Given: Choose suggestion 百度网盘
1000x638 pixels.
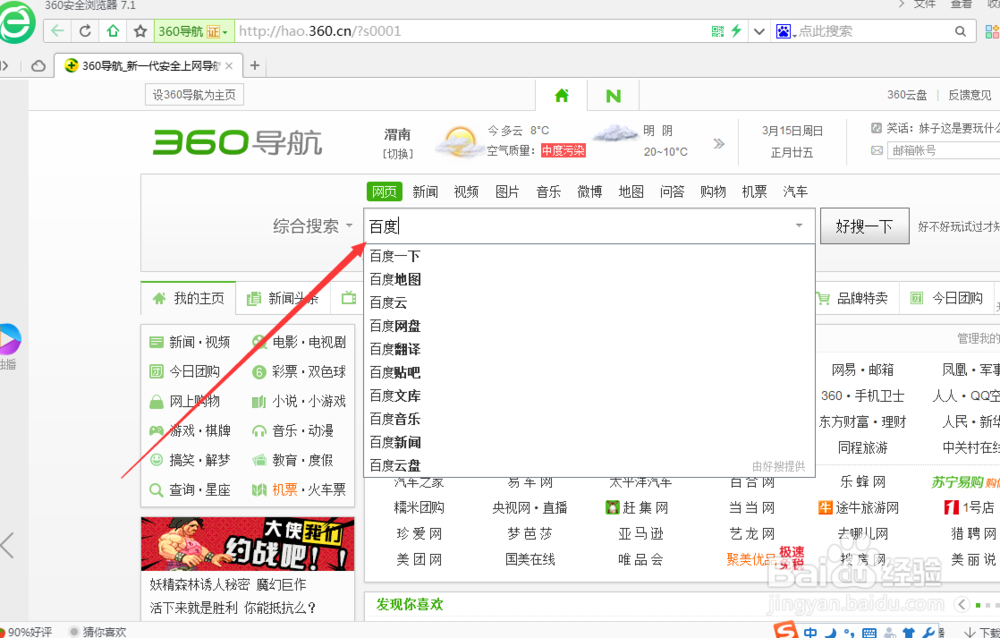Looking at the screenshot, I should [x=589, y=326].
